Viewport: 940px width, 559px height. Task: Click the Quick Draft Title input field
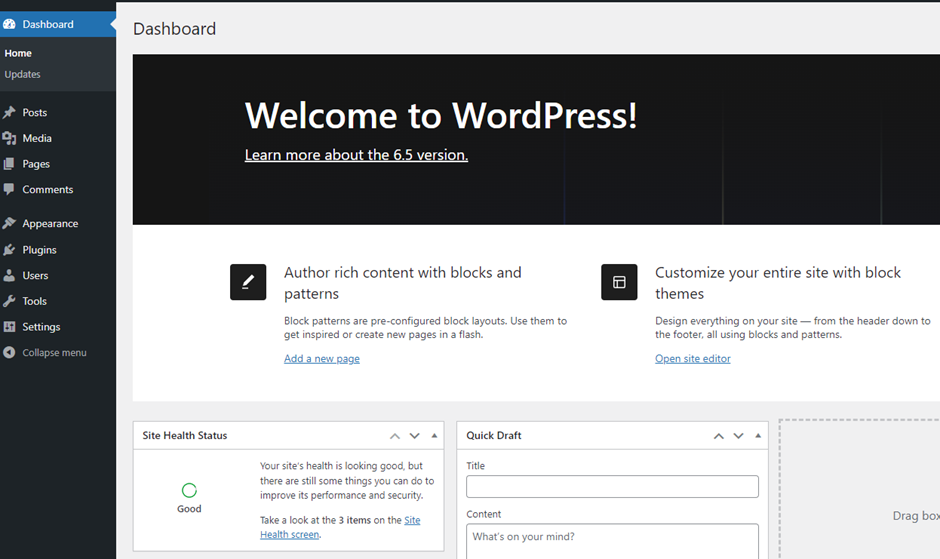click(x=612, y=487)
